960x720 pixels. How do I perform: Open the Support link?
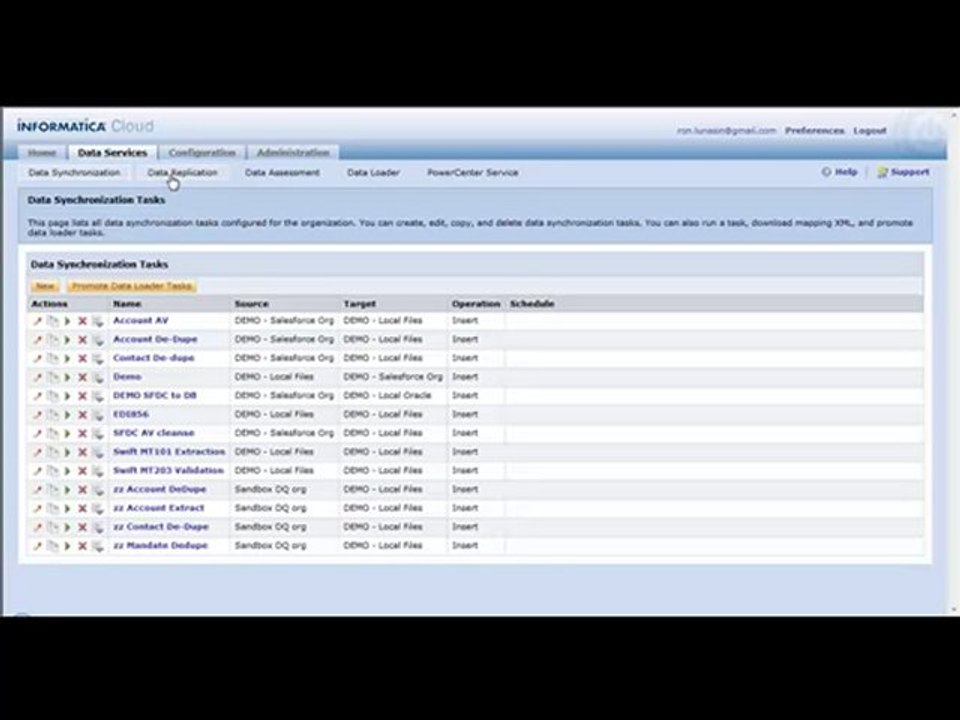[x=904, y=172]
